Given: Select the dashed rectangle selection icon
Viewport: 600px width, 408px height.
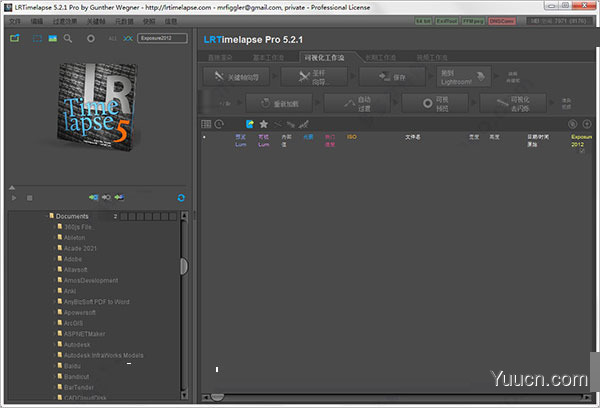Looking at the screenshot, I should [37, 38].
